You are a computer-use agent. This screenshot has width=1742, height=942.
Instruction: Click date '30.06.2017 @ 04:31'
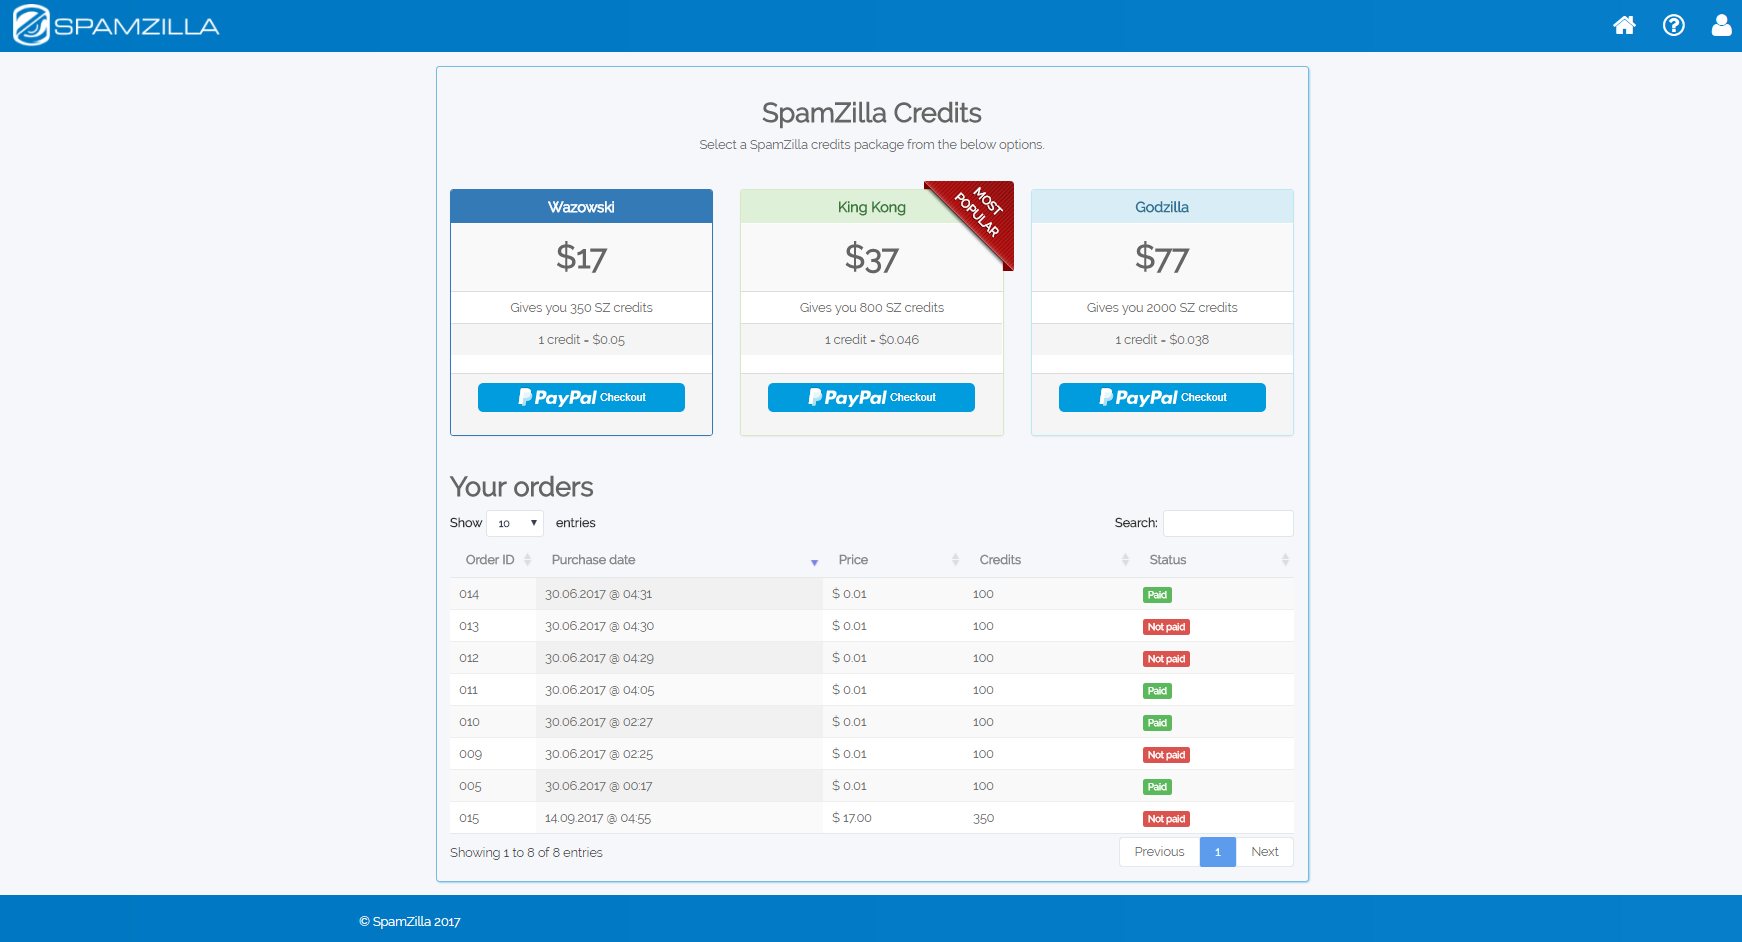click(598, 594)
